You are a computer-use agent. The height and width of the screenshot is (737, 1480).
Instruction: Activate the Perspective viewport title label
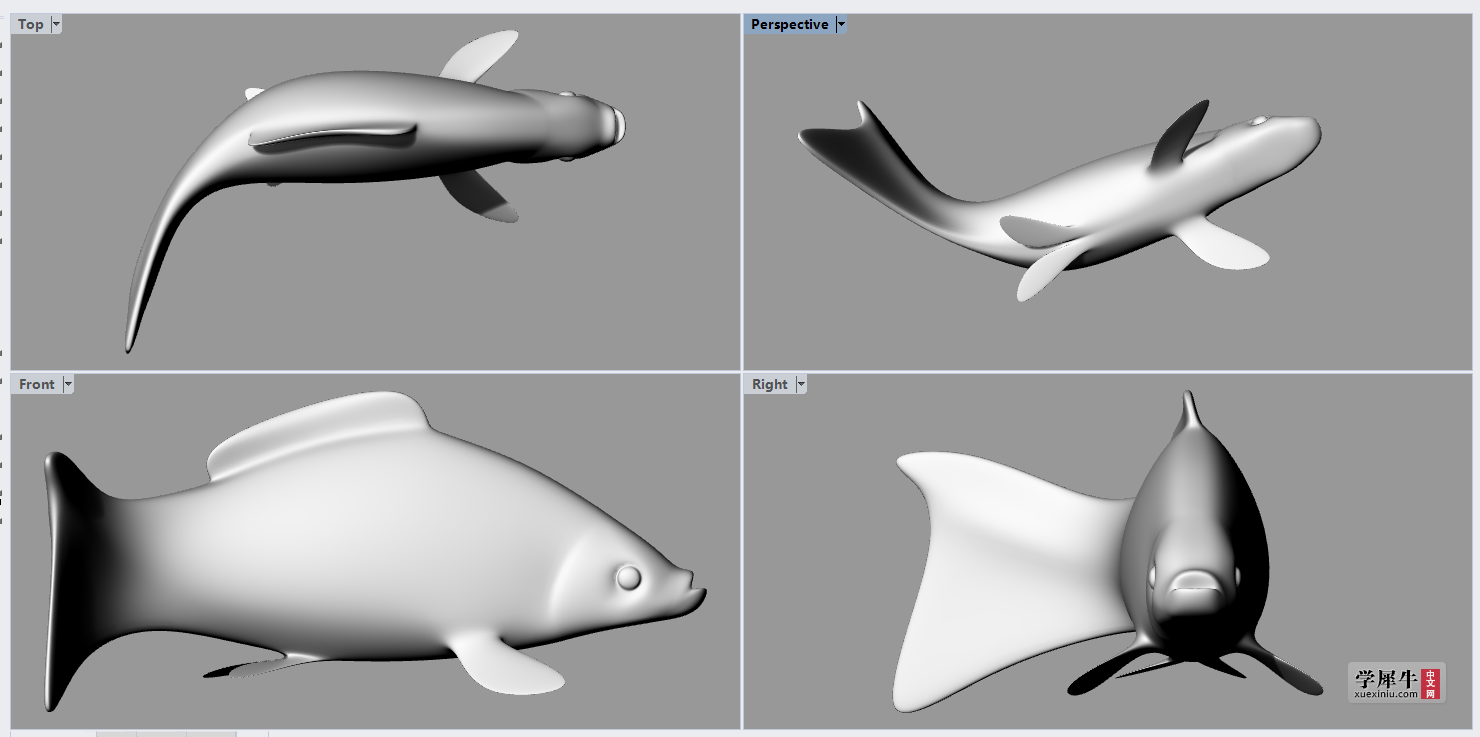pyautogui.click(x=789, y=24)
